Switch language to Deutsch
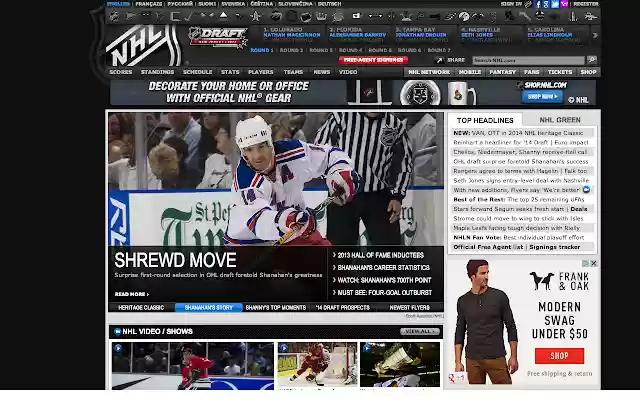This screenshot has width=640, height=400. pyautogui.click(x=329, y=4)
